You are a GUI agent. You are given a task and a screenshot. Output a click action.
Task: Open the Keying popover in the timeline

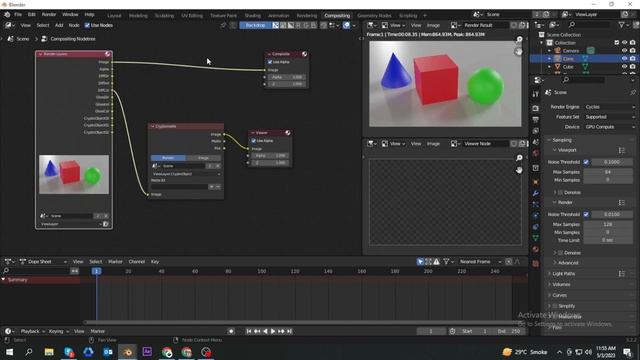pos(58,331)
